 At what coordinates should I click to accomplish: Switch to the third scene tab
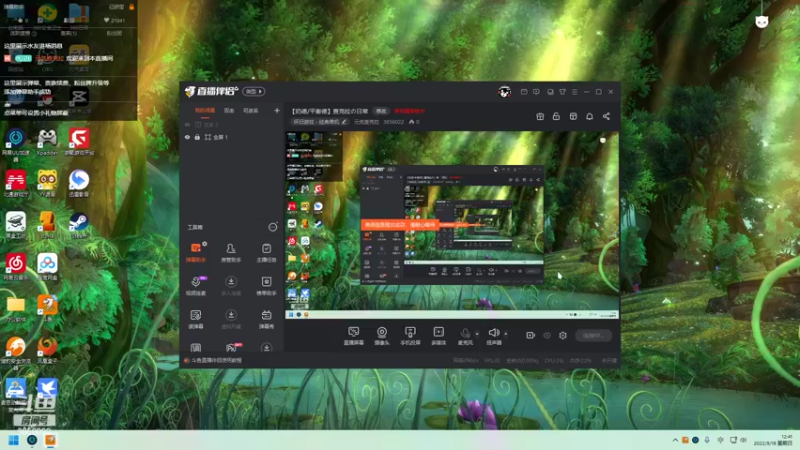[x=251, y=110]
